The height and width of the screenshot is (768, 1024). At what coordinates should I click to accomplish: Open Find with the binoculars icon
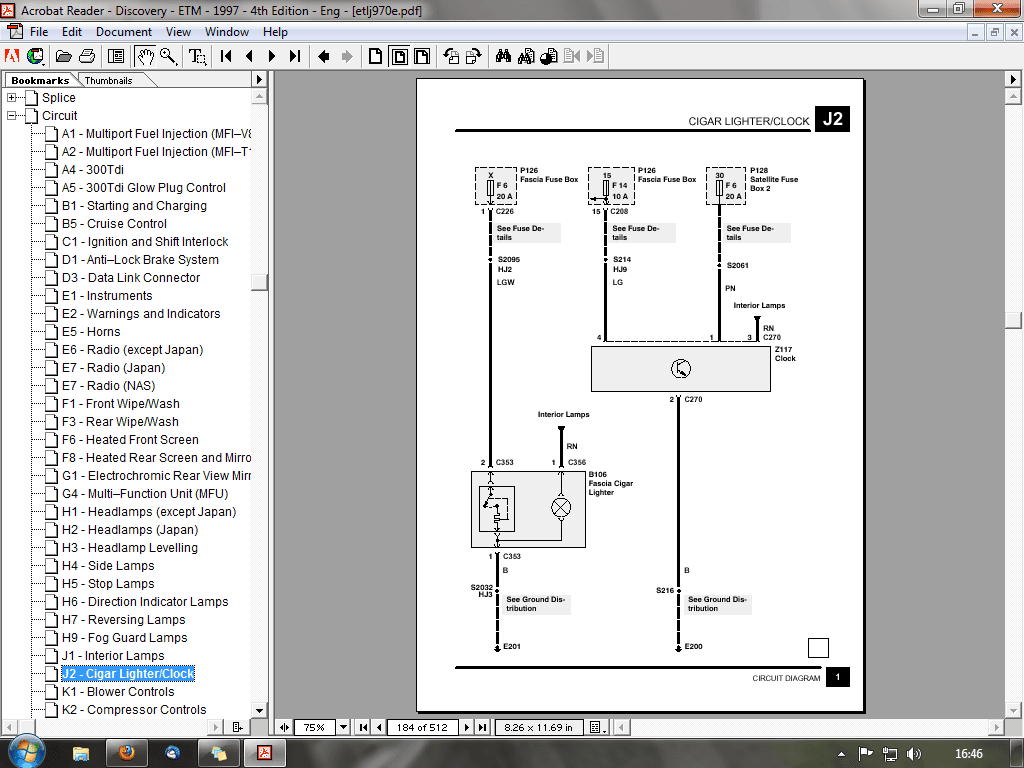pos(503,57)
